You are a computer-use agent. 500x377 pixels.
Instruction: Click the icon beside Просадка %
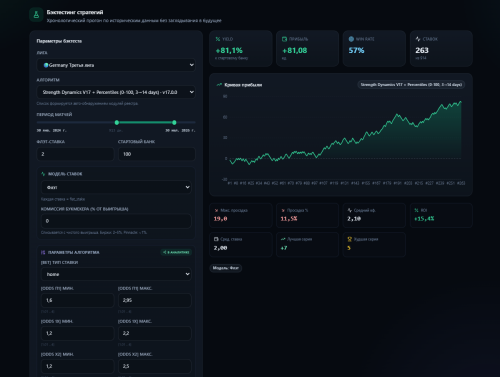tap(283, 210)
